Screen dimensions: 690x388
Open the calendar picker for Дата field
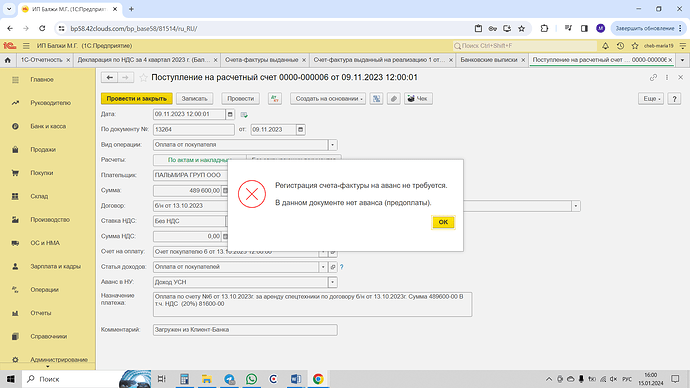coord(230,114)
